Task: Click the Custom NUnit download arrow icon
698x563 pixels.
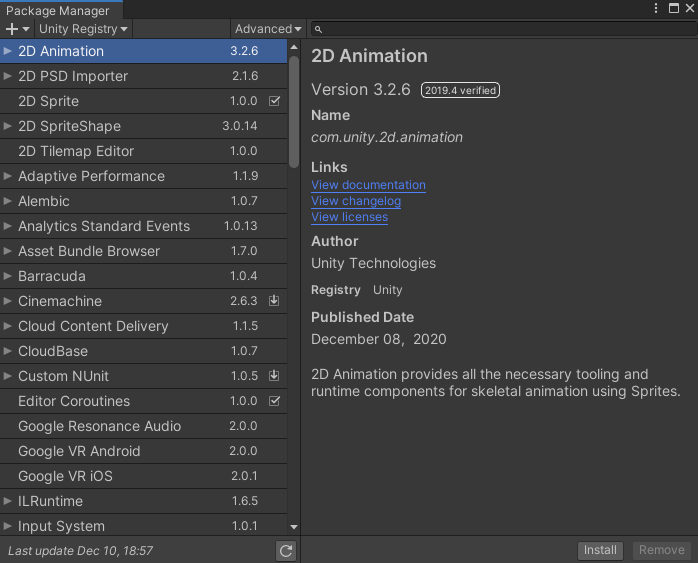Action: tap(274, 376)
